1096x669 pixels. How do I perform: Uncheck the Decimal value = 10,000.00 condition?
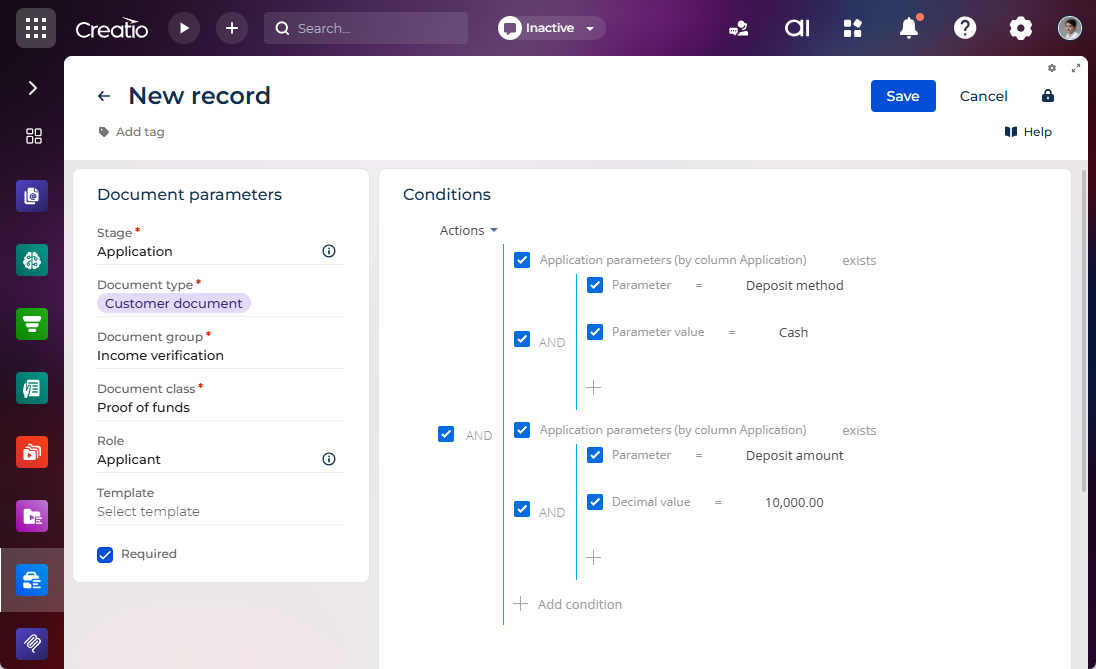(x=595, y=502)
